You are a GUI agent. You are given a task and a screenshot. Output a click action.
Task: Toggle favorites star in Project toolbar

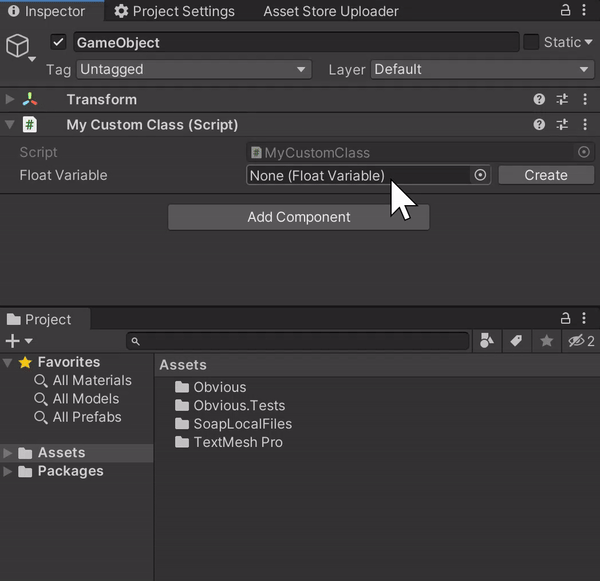546,341
